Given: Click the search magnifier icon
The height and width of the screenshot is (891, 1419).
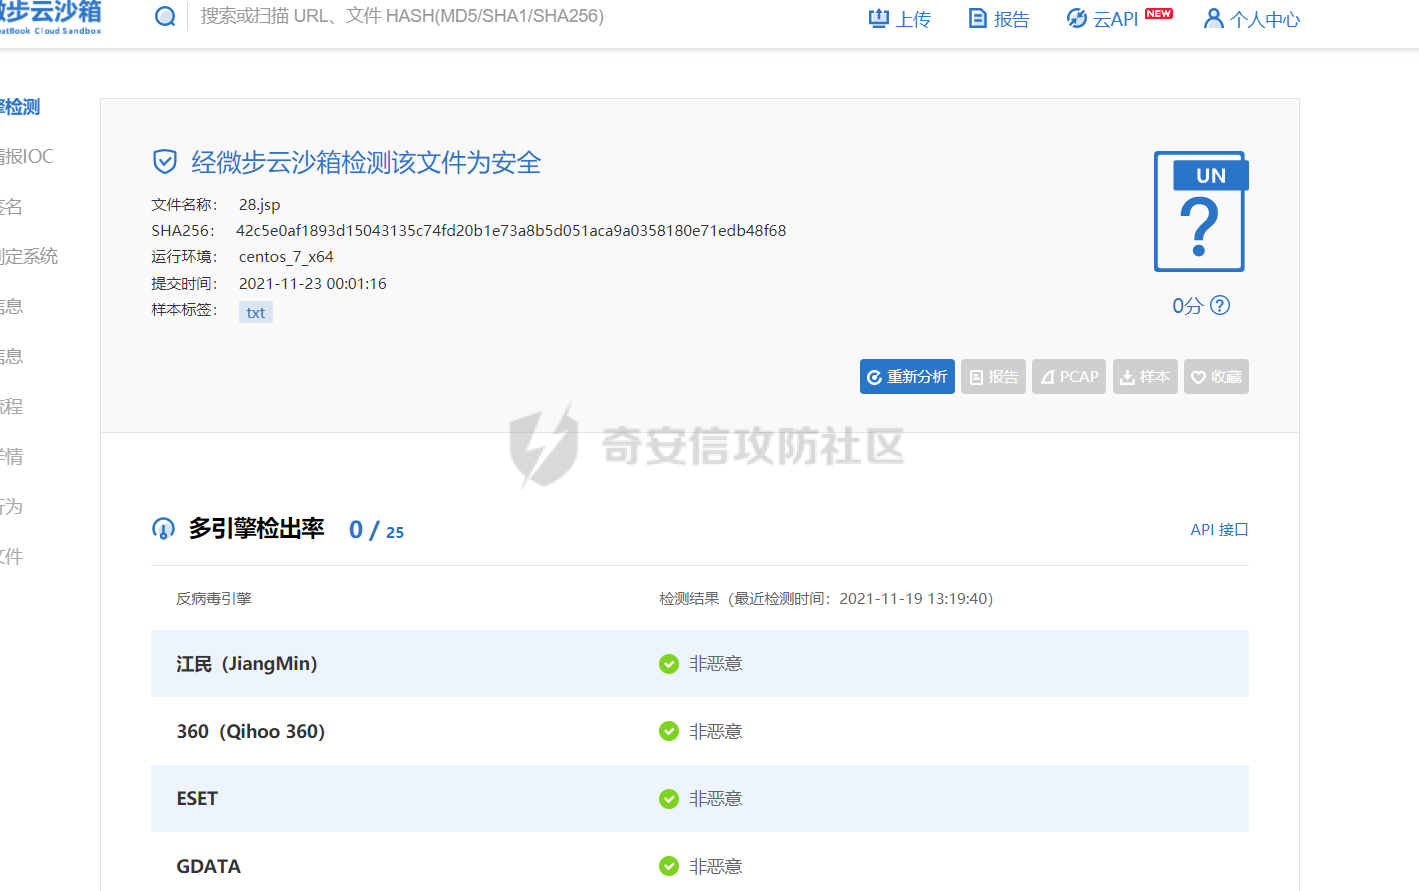Looking at the screenshot, I should click(x=165, y=17).
